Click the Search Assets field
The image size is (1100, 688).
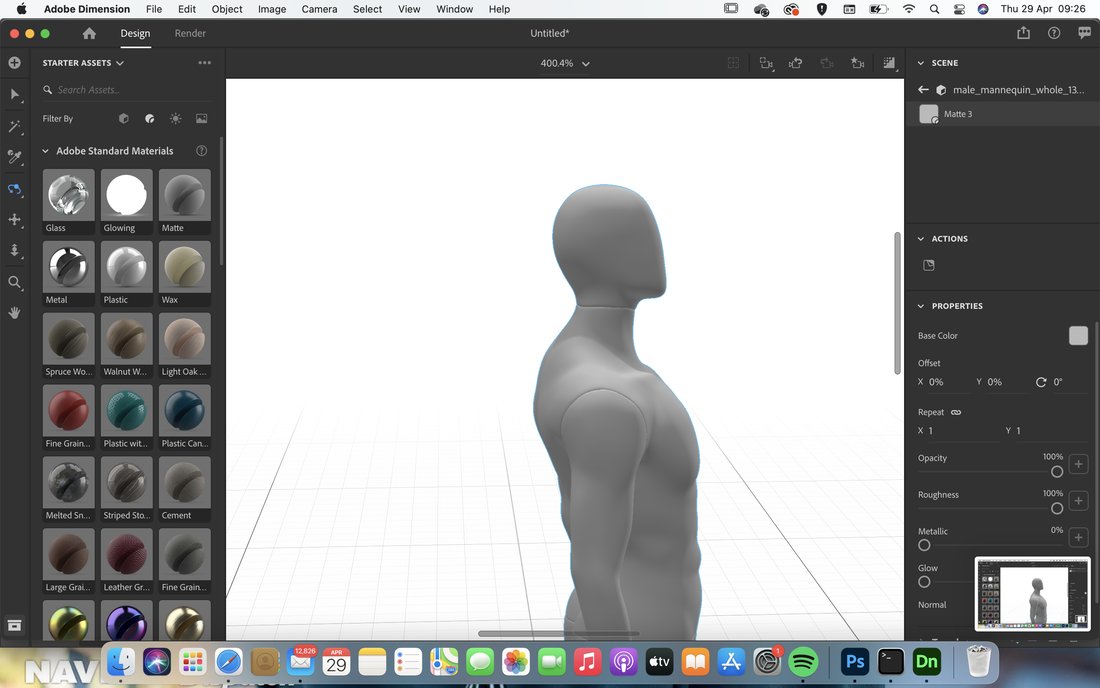click(126, 90)
